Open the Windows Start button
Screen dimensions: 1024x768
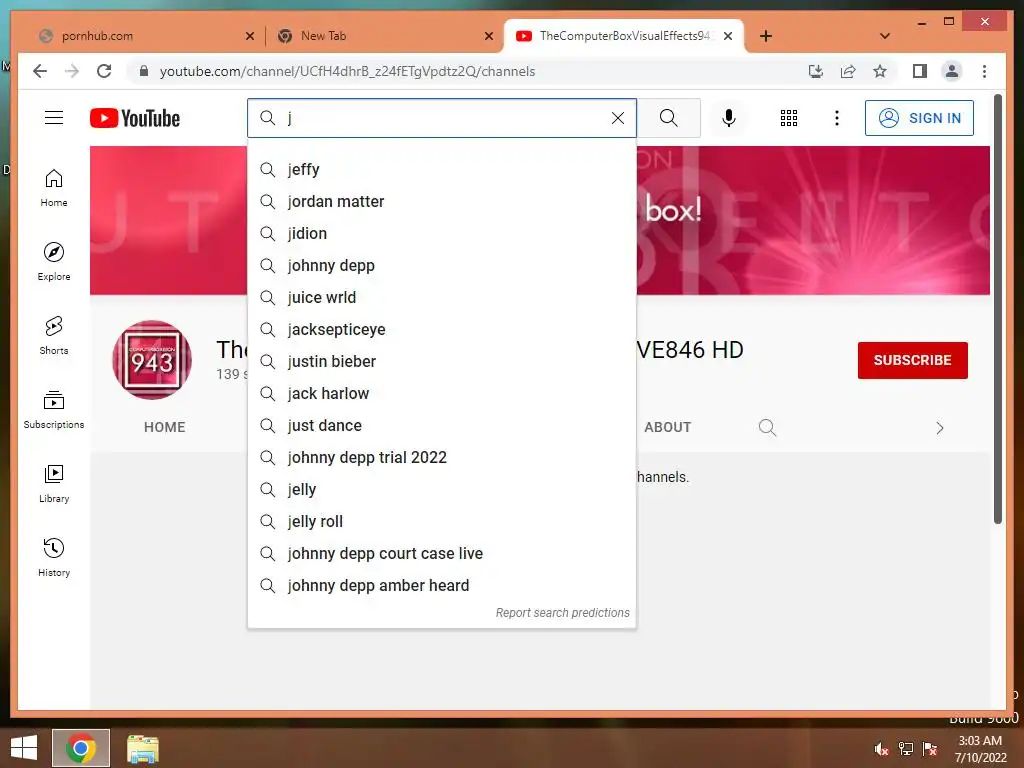[x=24, y=748]
